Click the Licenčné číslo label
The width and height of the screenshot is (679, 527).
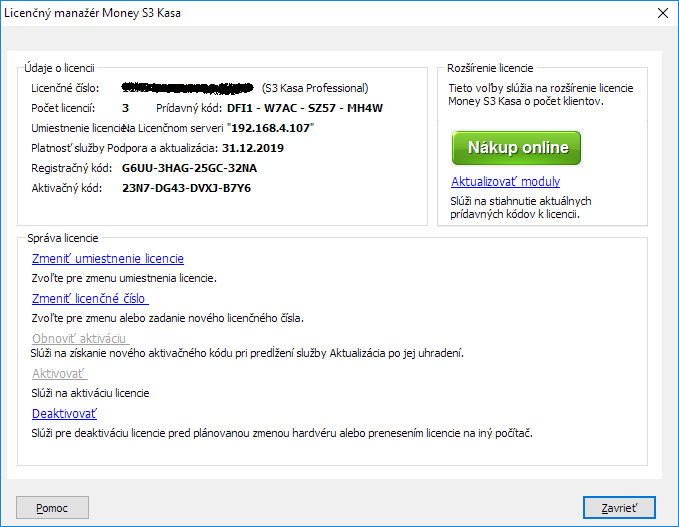[x=65, y=88]
